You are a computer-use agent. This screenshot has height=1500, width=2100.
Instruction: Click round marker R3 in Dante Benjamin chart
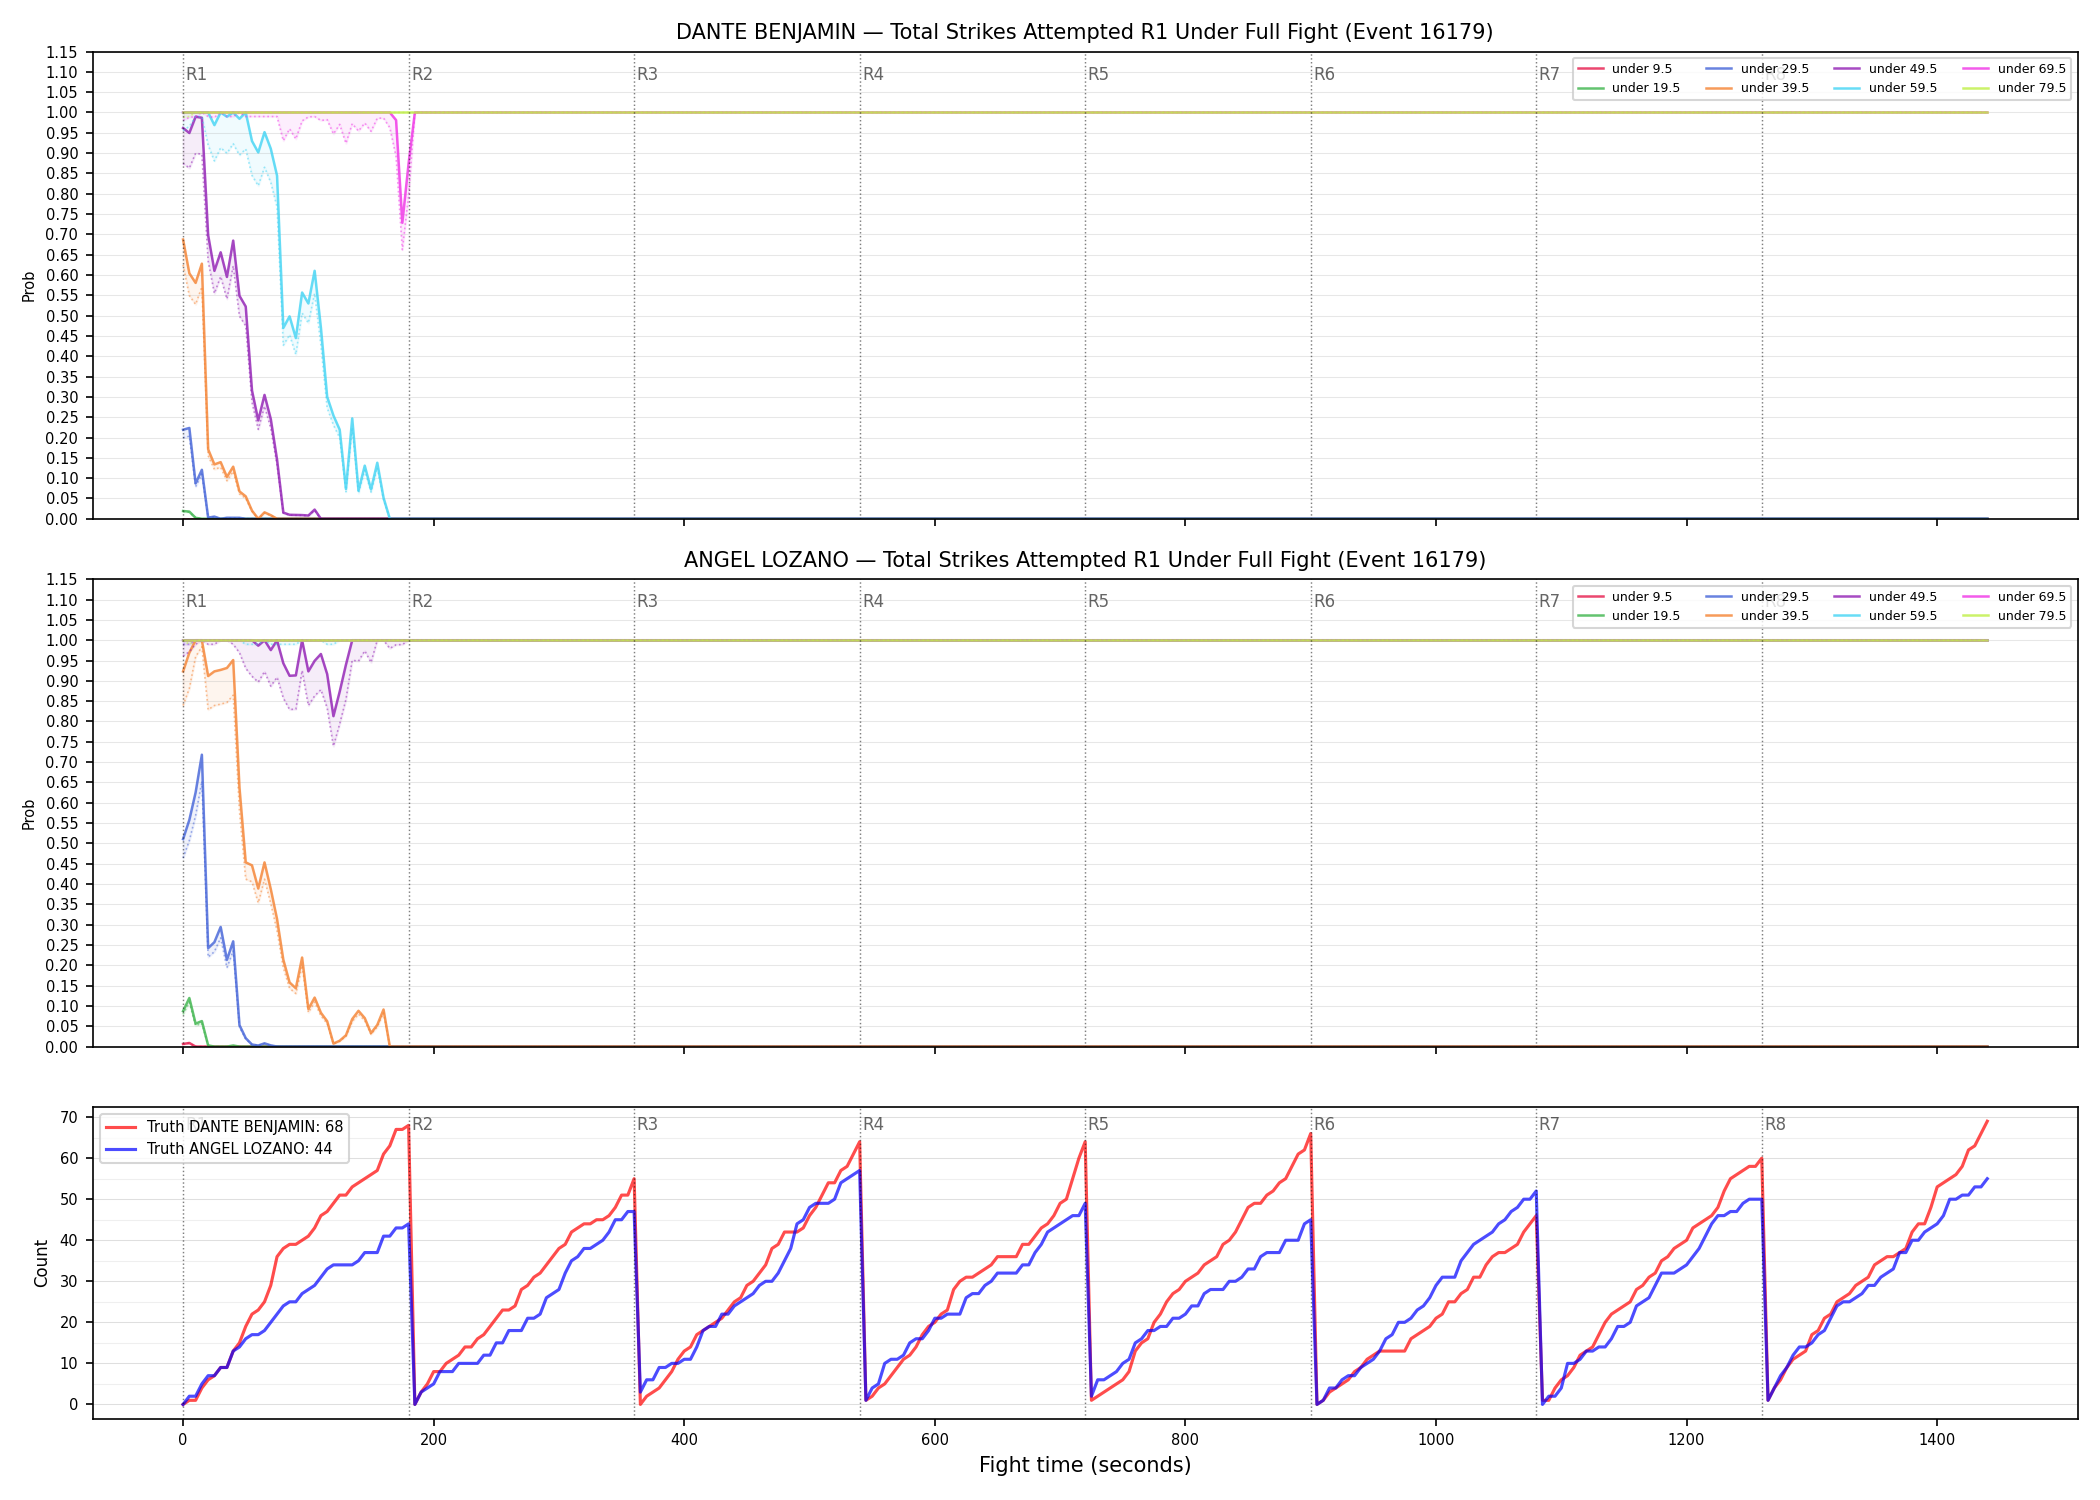pyautogui.click(x=648, y=74)
